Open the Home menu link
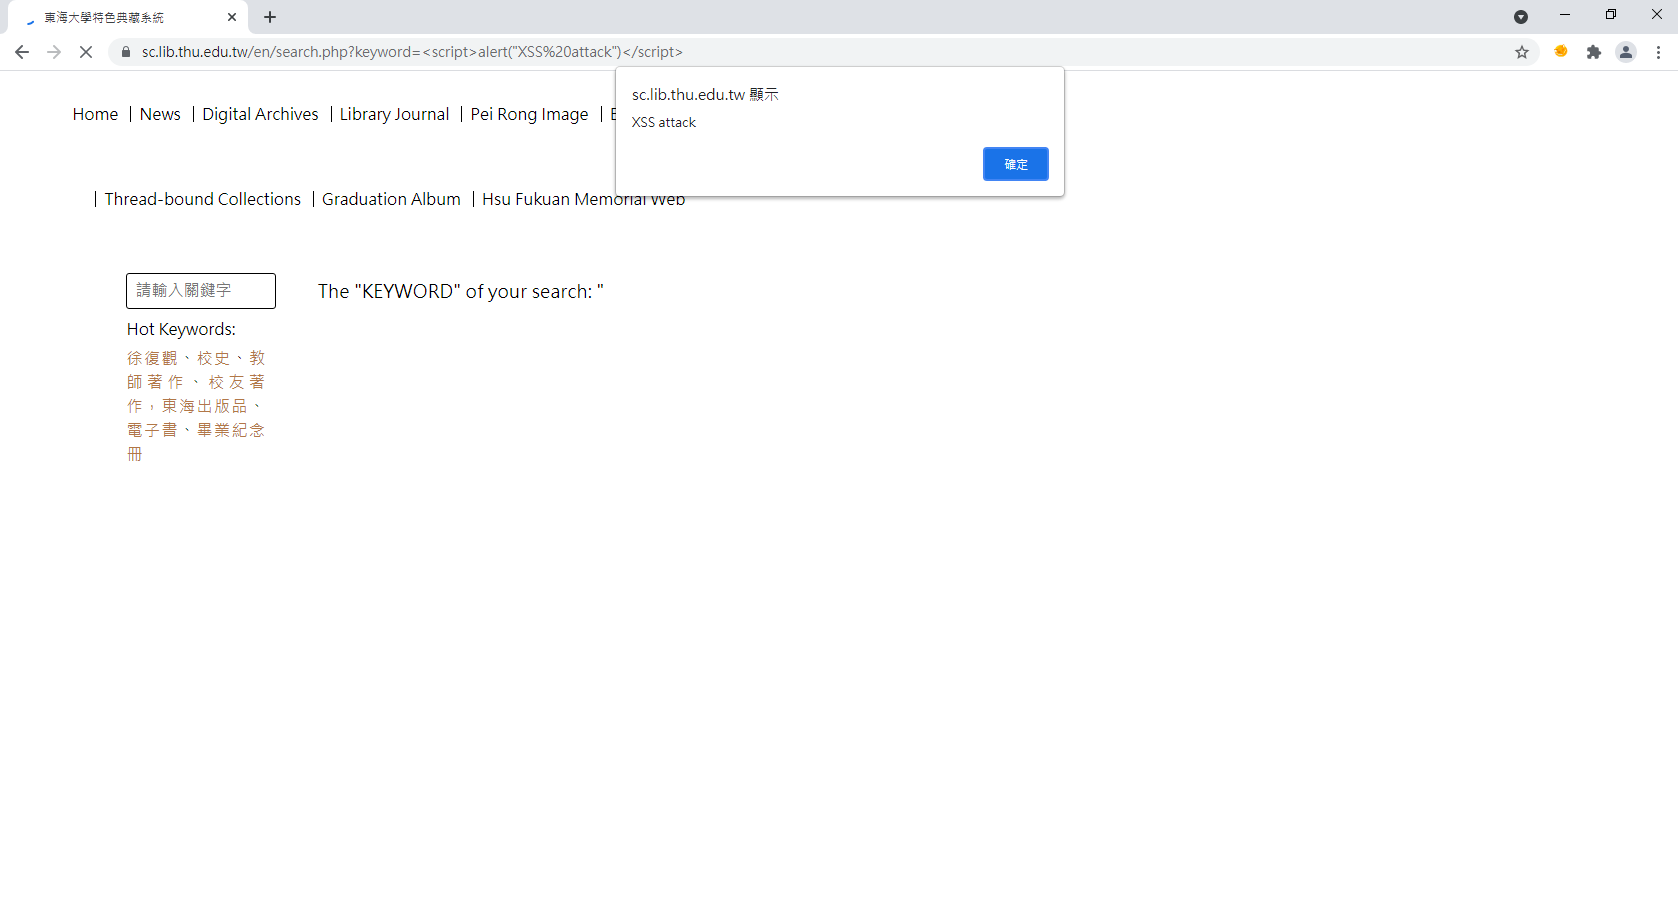This screenshot has height=897, width=1678. pos(95,114)
